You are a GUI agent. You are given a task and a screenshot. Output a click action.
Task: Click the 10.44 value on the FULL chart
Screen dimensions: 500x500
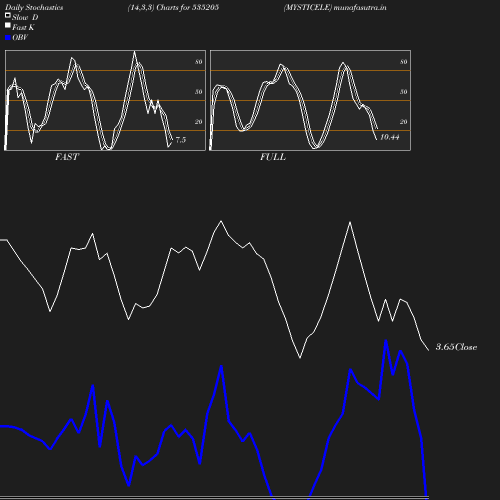click(389, 137)
